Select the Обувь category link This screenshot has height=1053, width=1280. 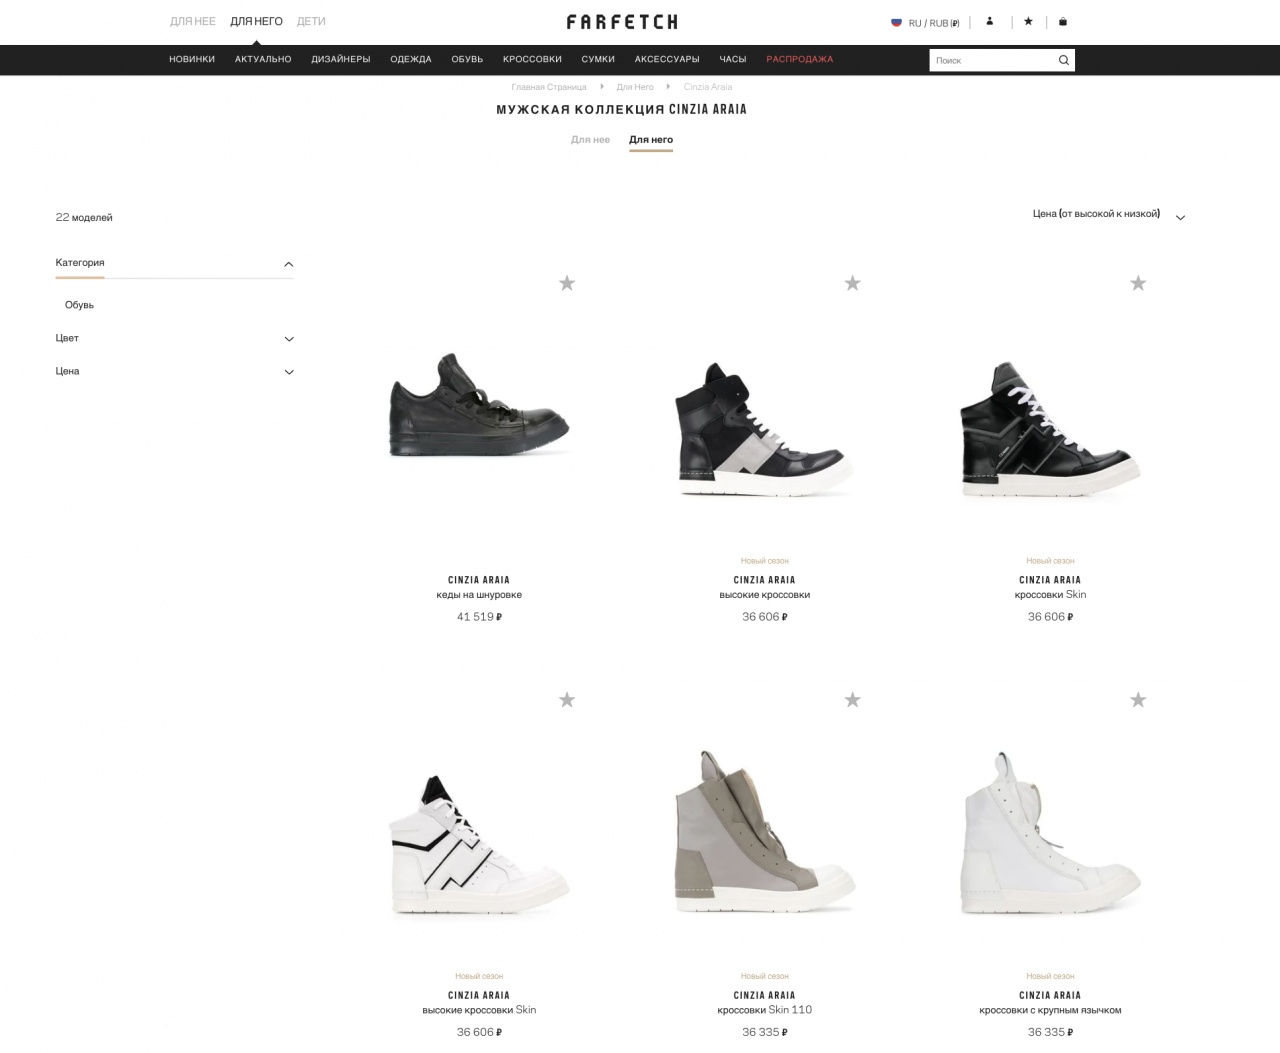(79, 305)
